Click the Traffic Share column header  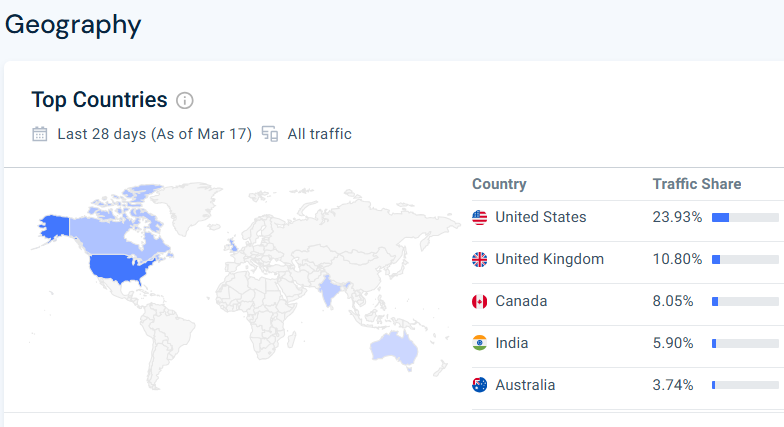[697, 184]
